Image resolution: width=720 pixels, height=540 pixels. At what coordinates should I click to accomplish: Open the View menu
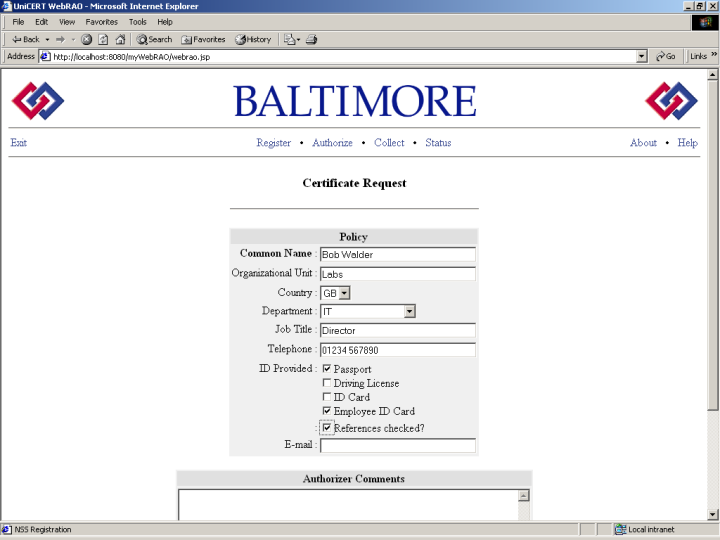(67, 22)
